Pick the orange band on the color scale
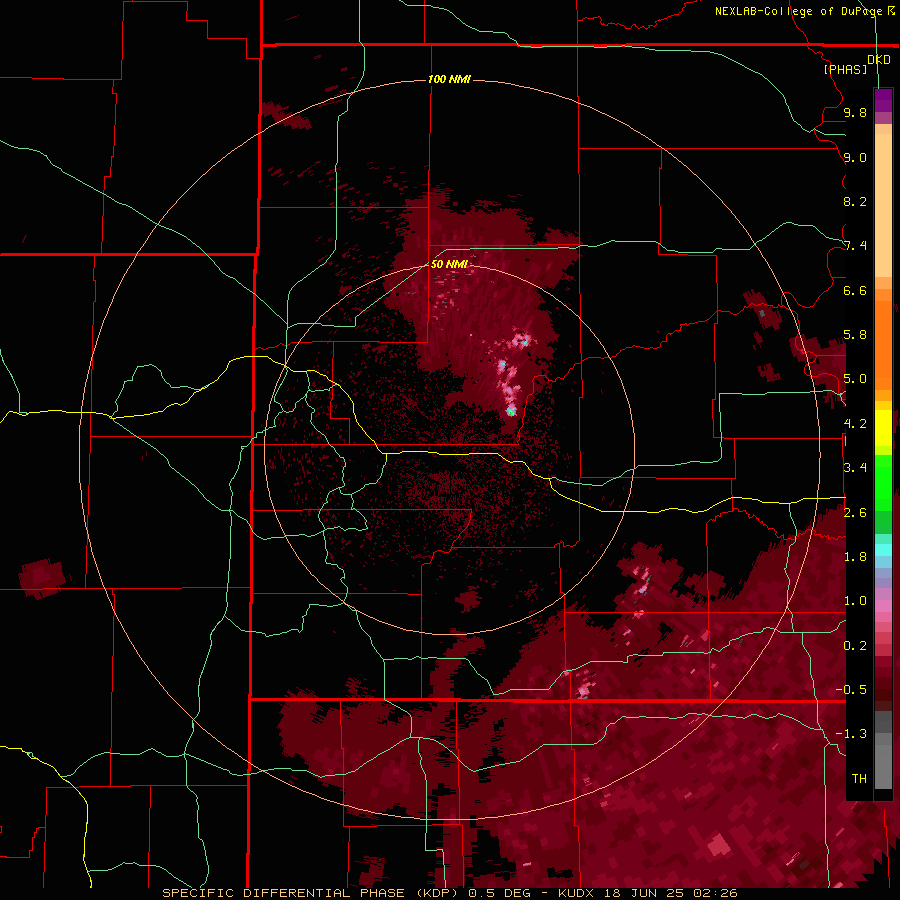The width and height of the screenshot is (900, 900). click(x=883, y=344)
